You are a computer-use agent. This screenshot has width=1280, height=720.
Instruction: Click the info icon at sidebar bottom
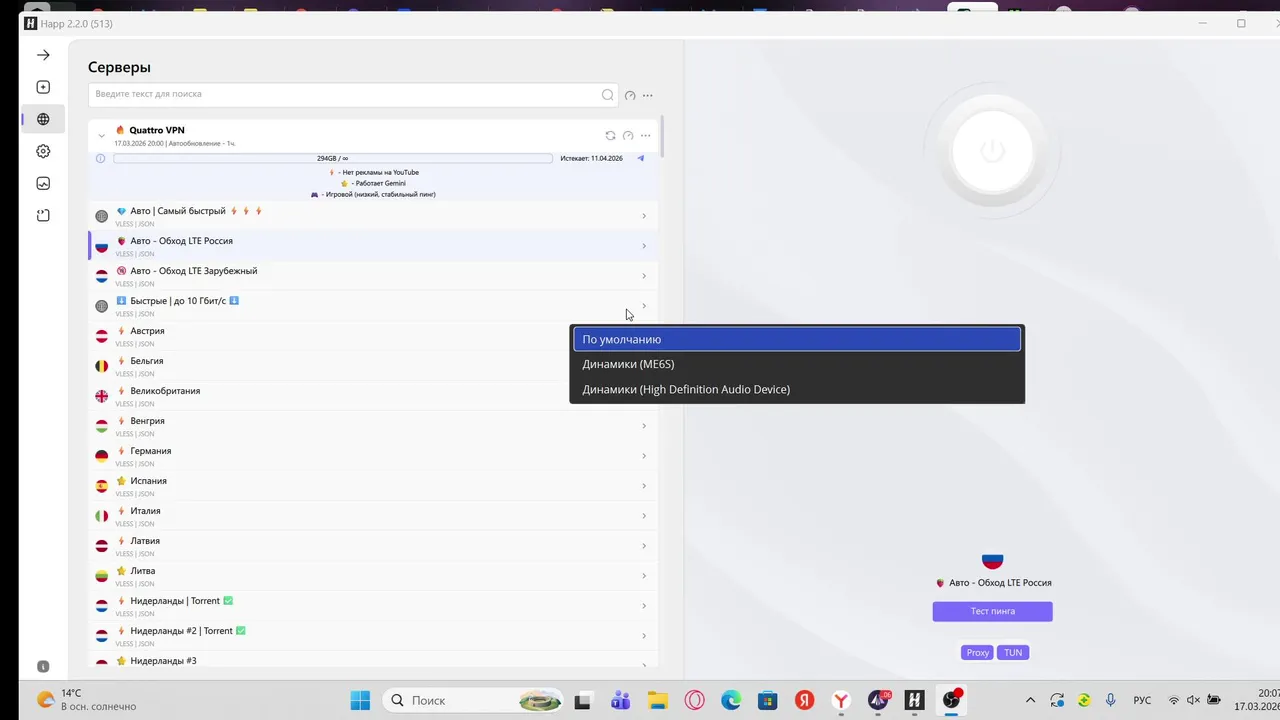coord(43,666)
